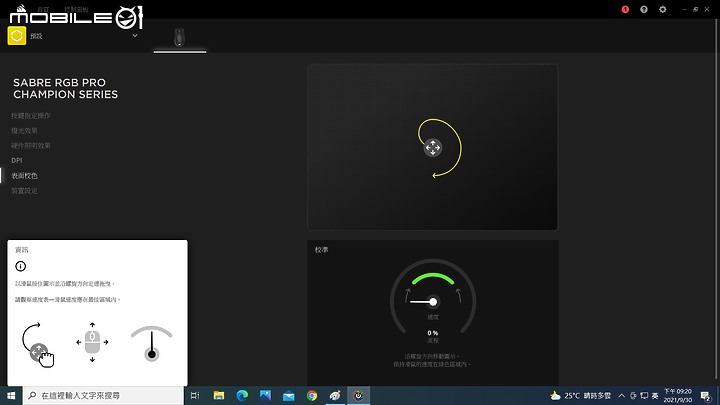
Task: Click the 資訊 info panel heading
Action: pyautogui.click(x=22, y=250)
